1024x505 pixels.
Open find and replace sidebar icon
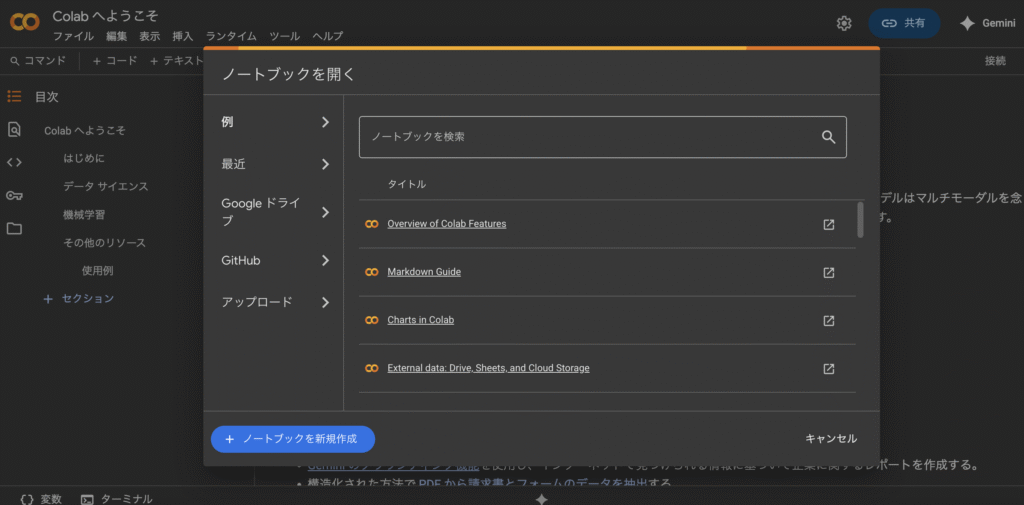(14, 129)
